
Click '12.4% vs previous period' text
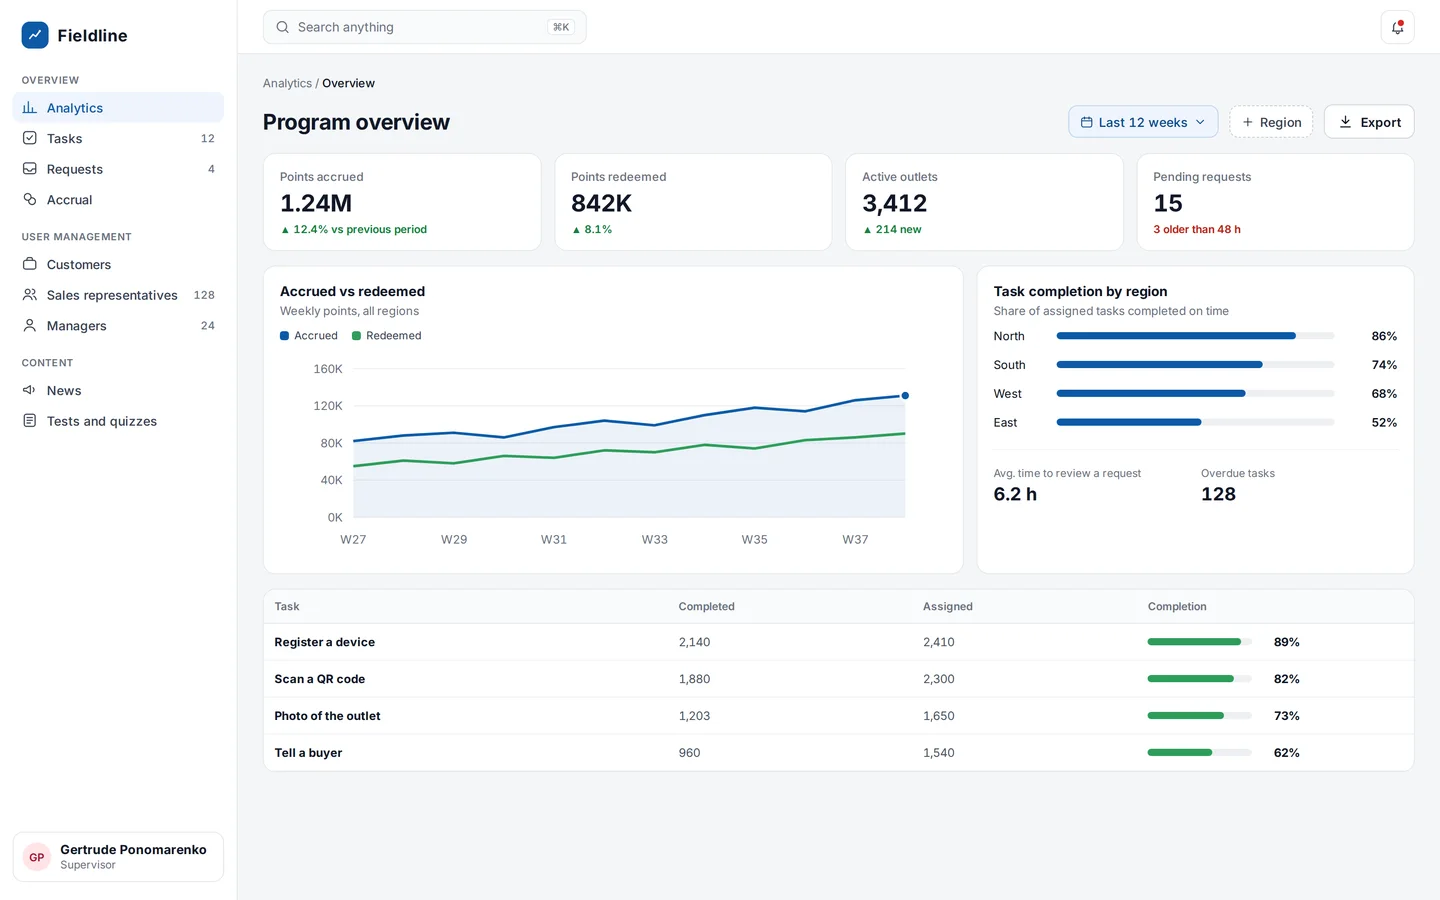[360, 229]
